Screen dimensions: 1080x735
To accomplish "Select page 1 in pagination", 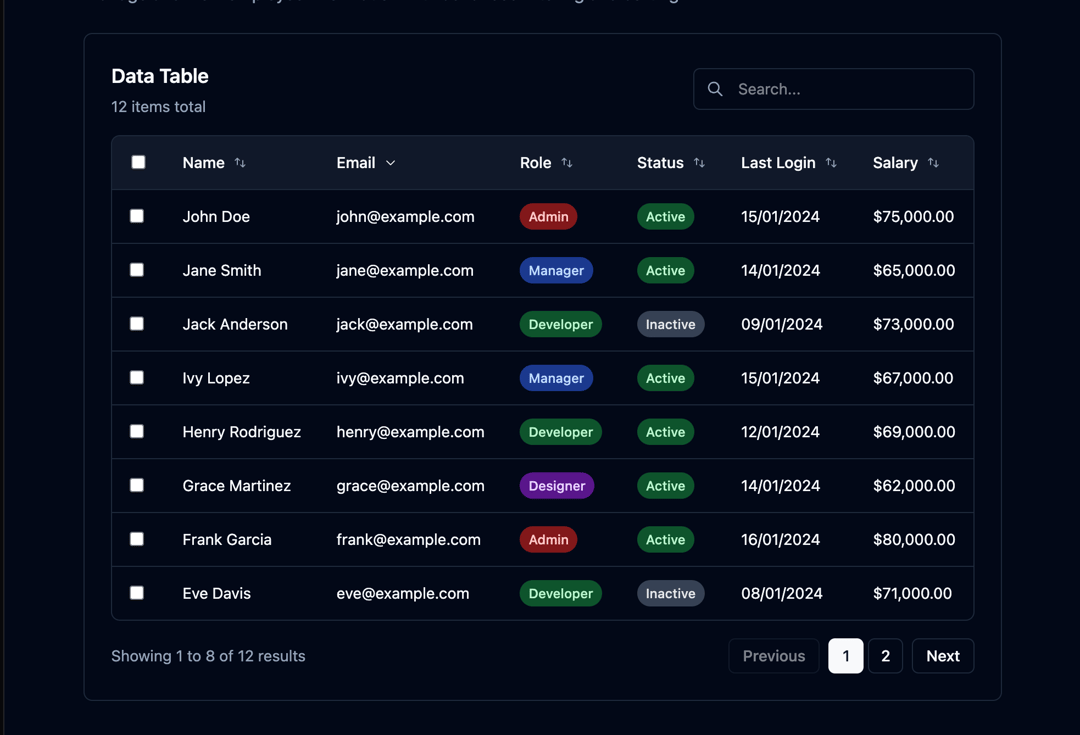I will pyautogui.click(x=845, y=656).
